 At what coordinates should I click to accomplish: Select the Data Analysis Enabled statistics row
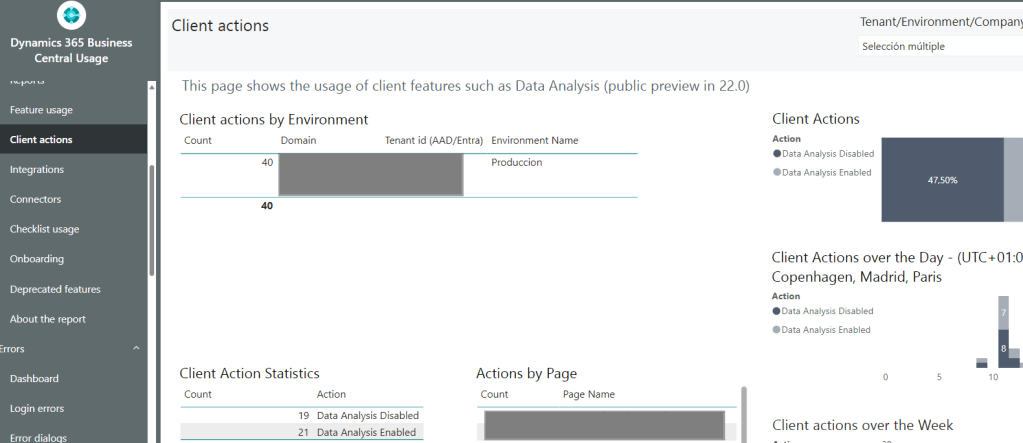point(367,432)
